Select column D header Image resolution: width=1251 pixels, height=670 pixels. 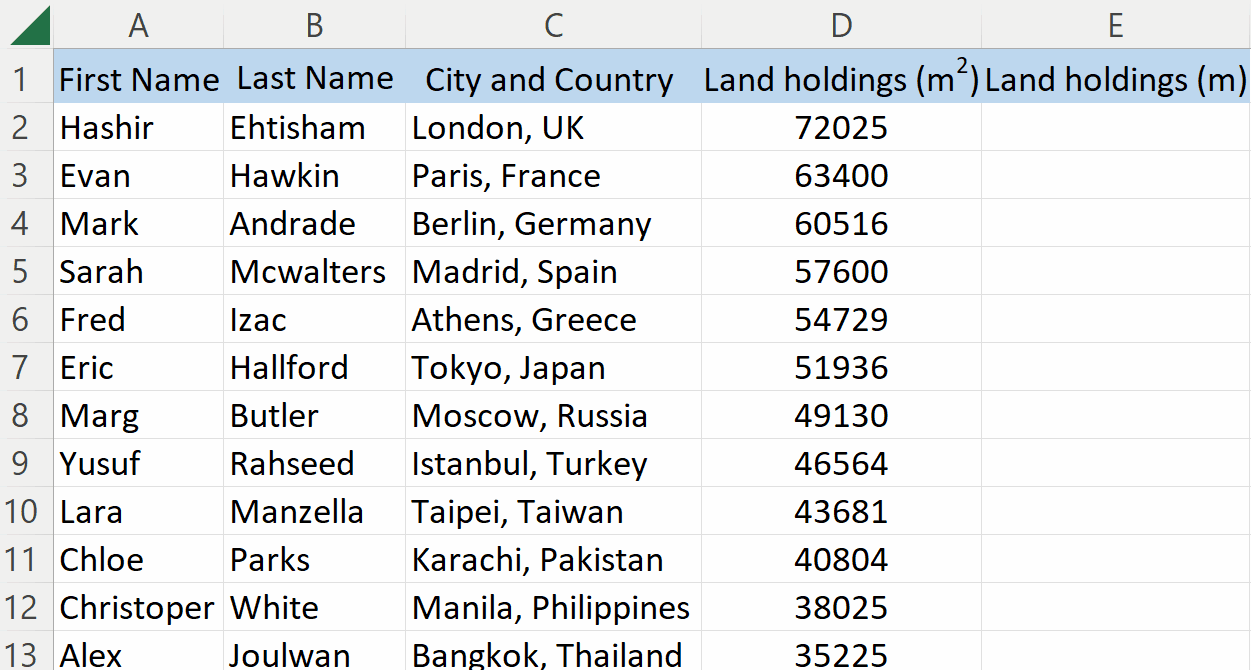[x=841, y=25]
